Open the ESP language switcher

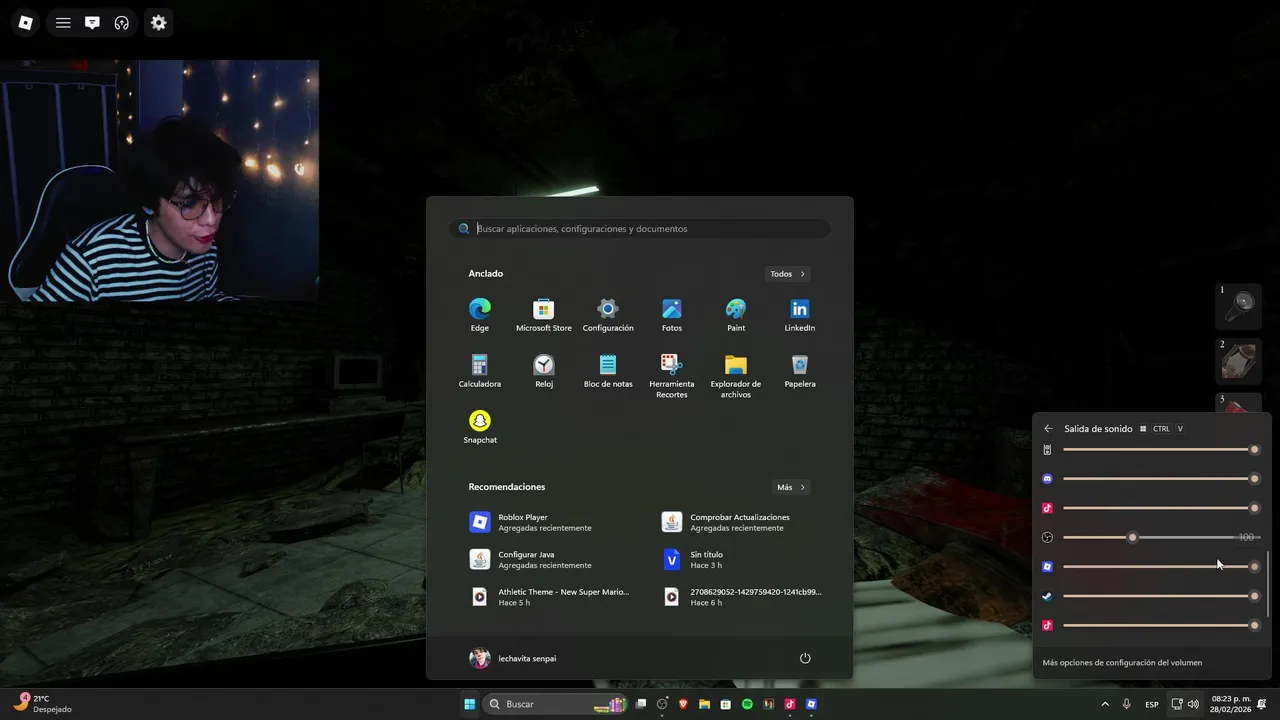[x=1152, y=704]
